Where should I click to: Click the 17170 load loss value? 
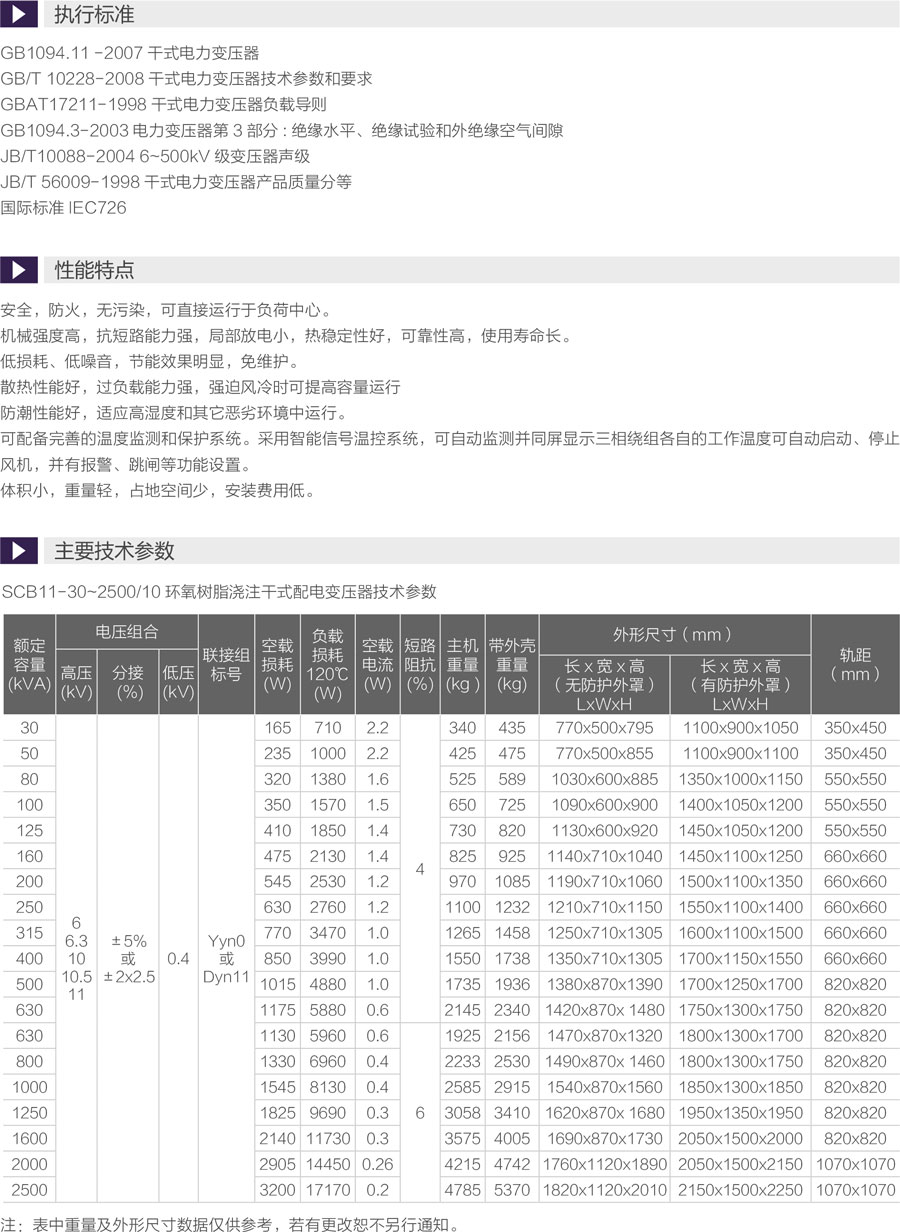tap(327, 1190)
